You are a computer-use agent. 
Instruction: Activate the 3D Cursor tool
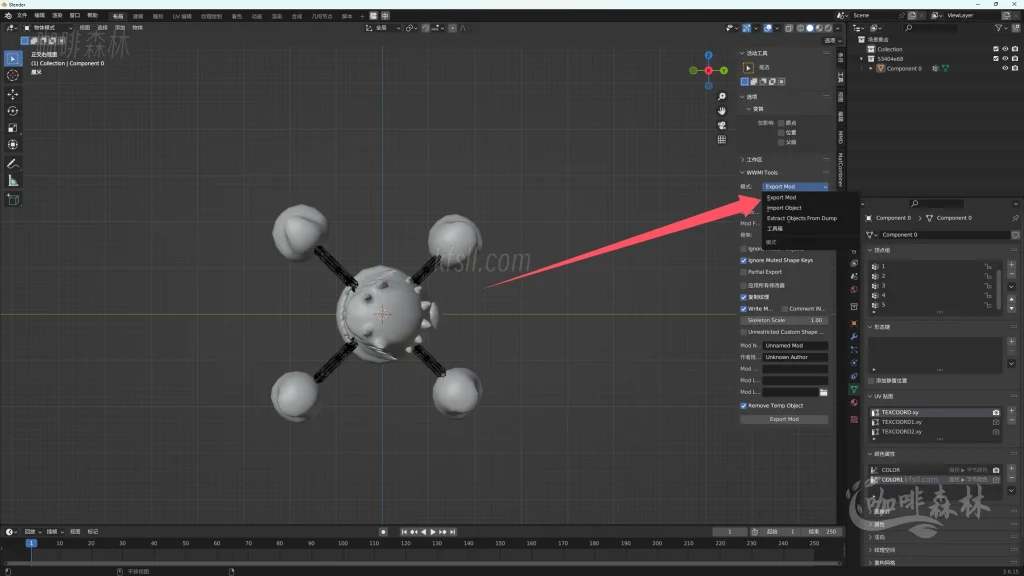click(13, 75)
